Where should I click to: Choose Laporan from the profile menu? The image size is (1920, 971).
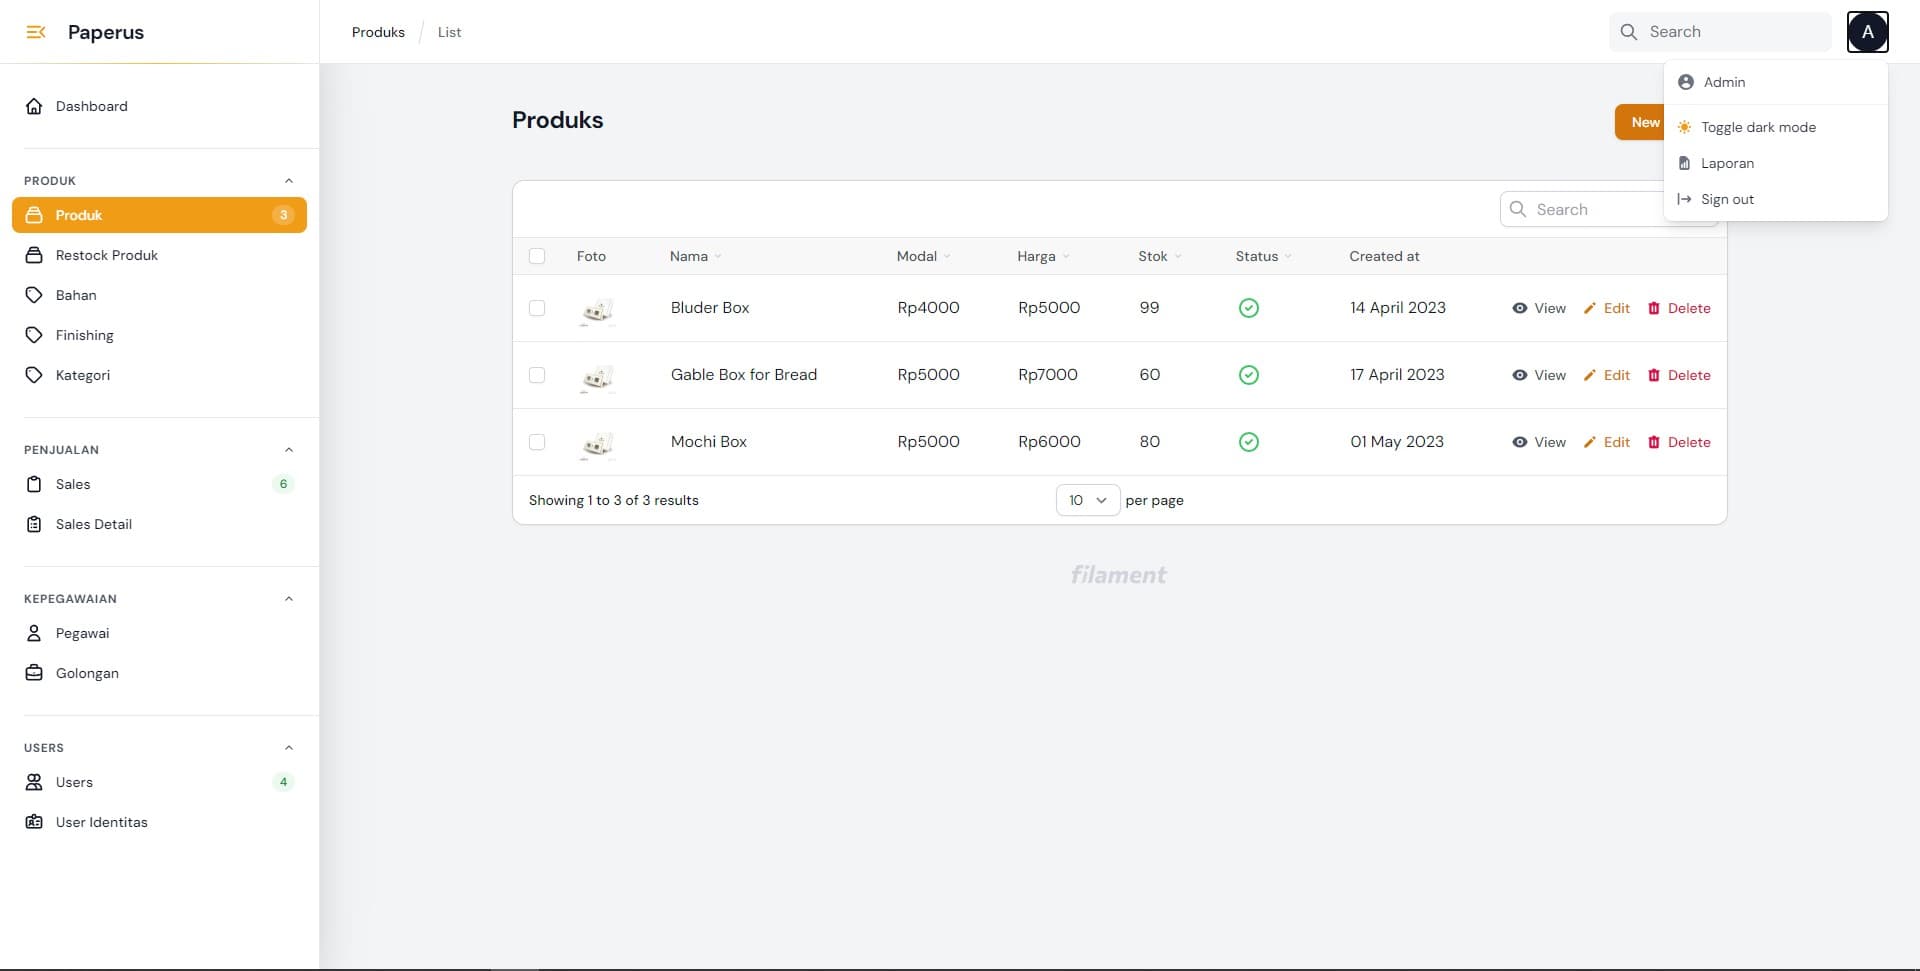pyautogui.click(x=1727, y=163)
